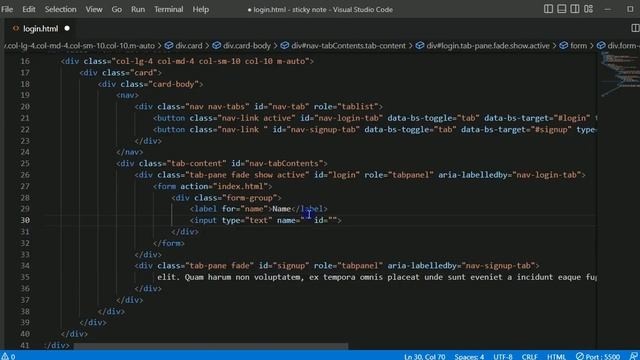Split the editor to the right

[635, 28]
